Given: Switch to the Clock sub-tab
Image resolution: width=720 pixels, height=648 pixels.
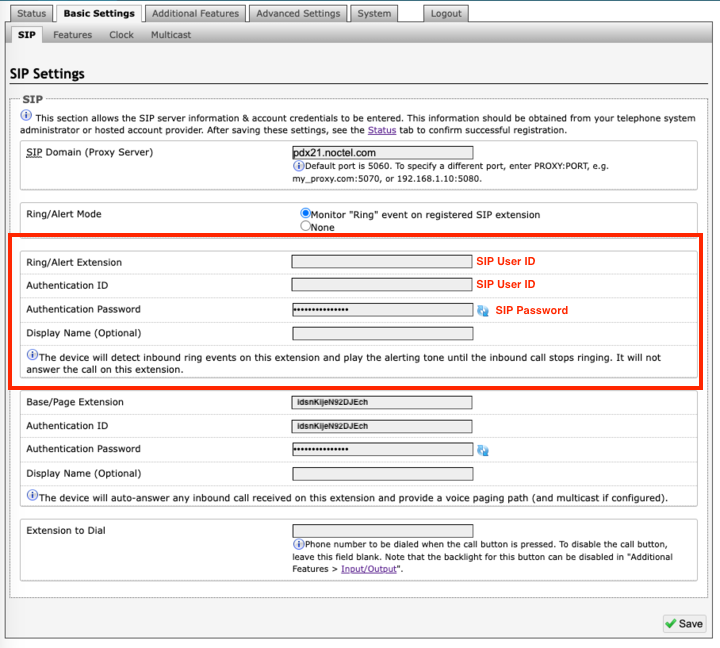Looking at the screenshot, I should point(121,35).
